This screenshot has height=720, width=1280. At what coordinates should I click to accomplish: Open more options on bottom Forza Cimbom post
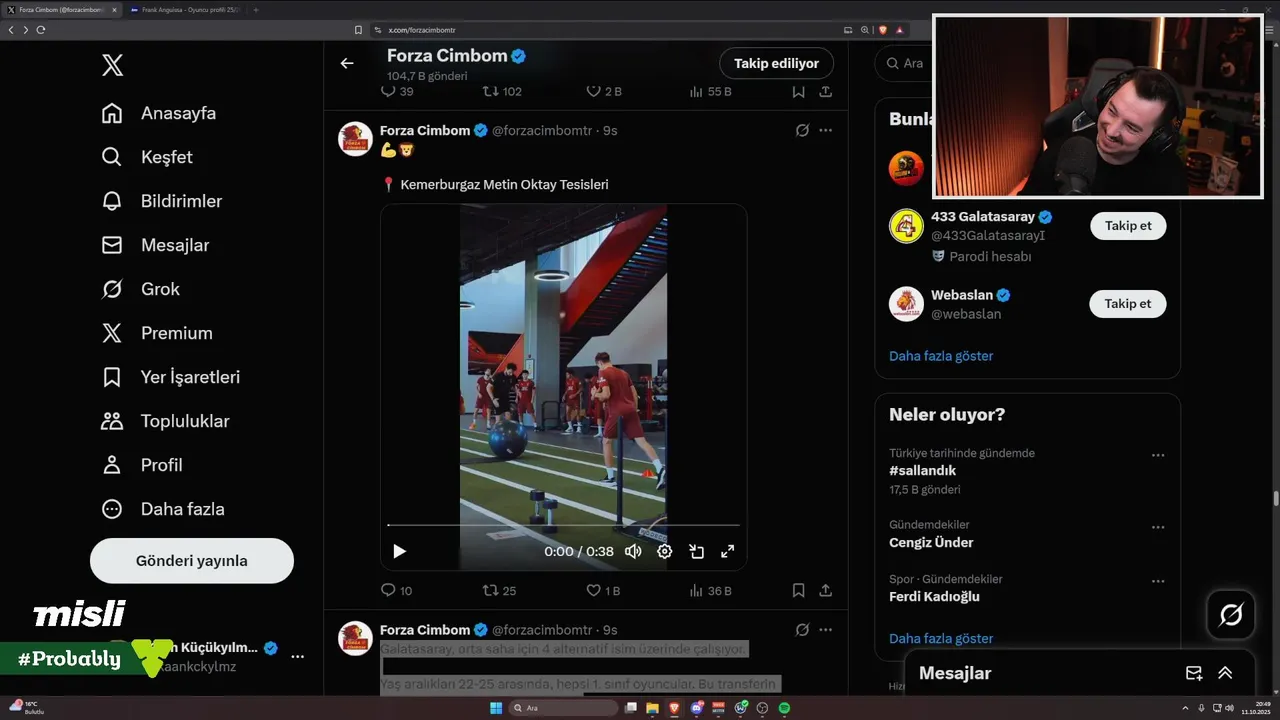coord(825,630)
